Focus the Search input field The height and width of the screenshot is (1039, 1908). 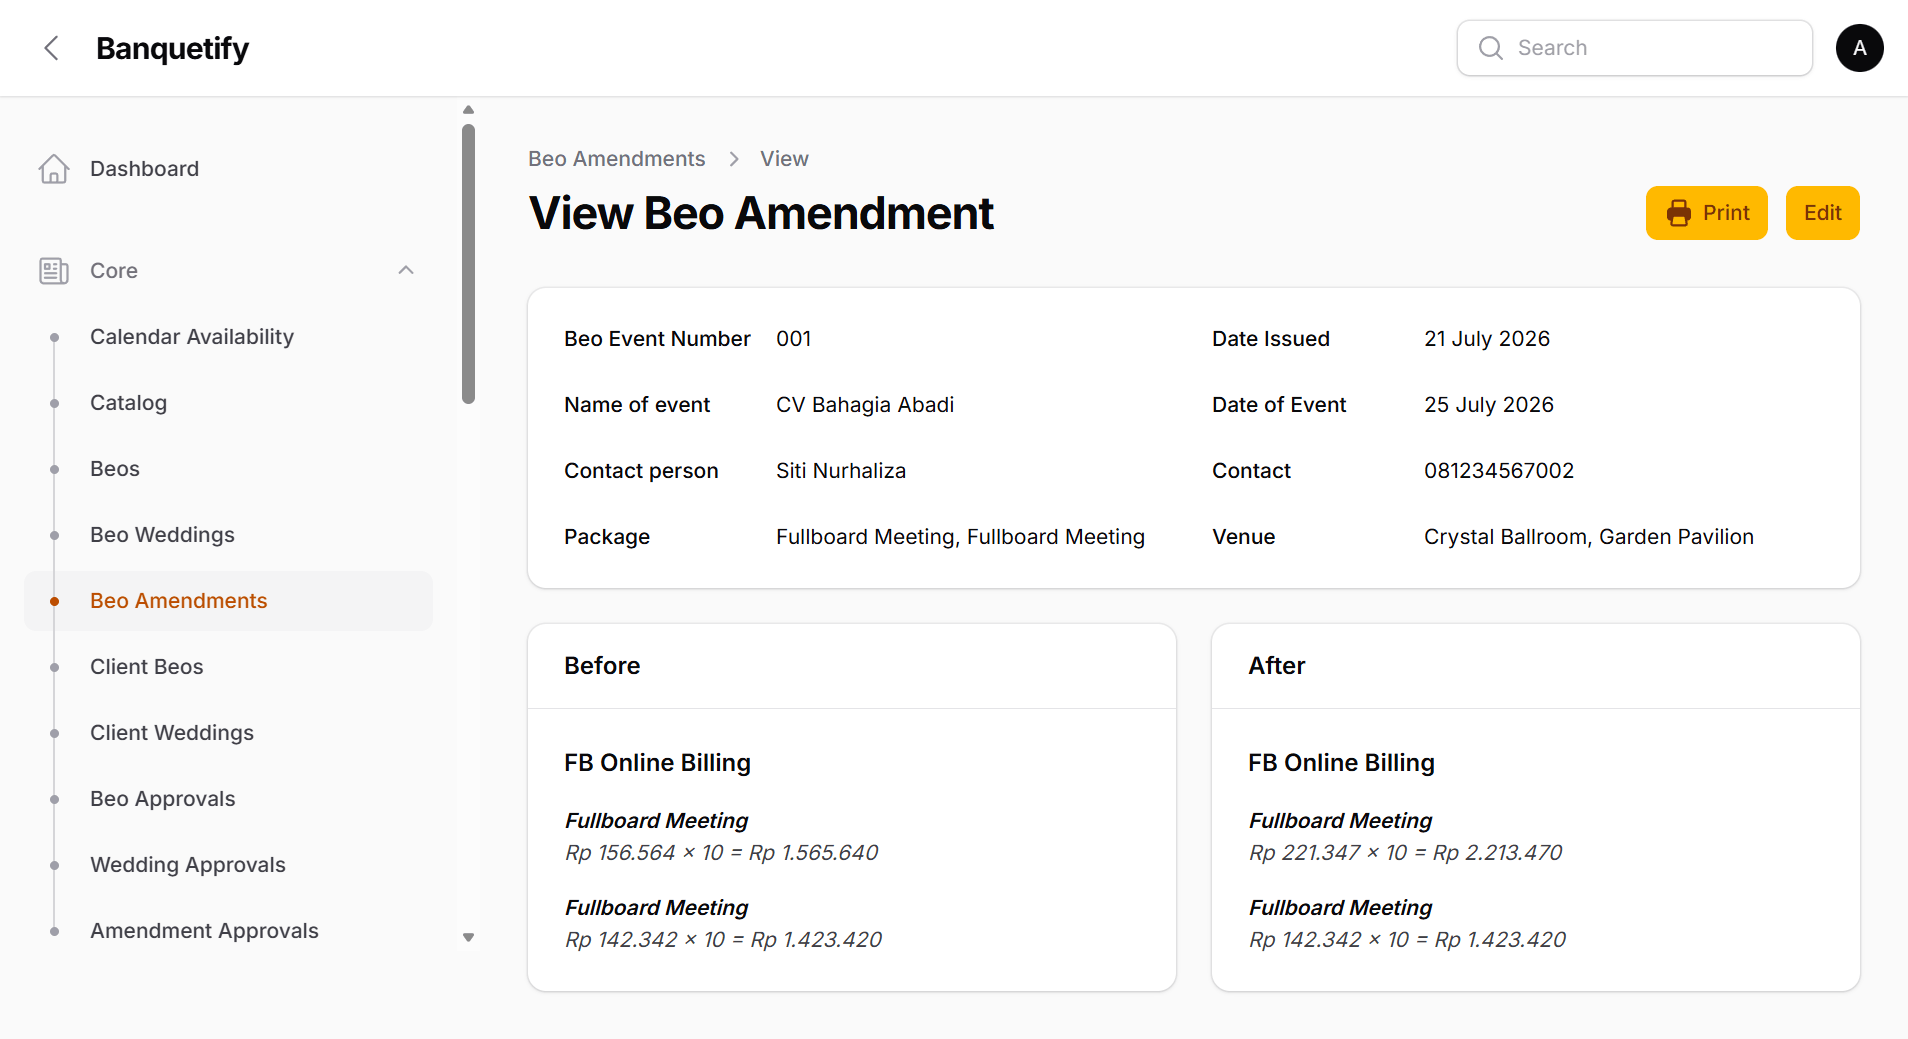pyautogui.click(x=1635, y=48)
